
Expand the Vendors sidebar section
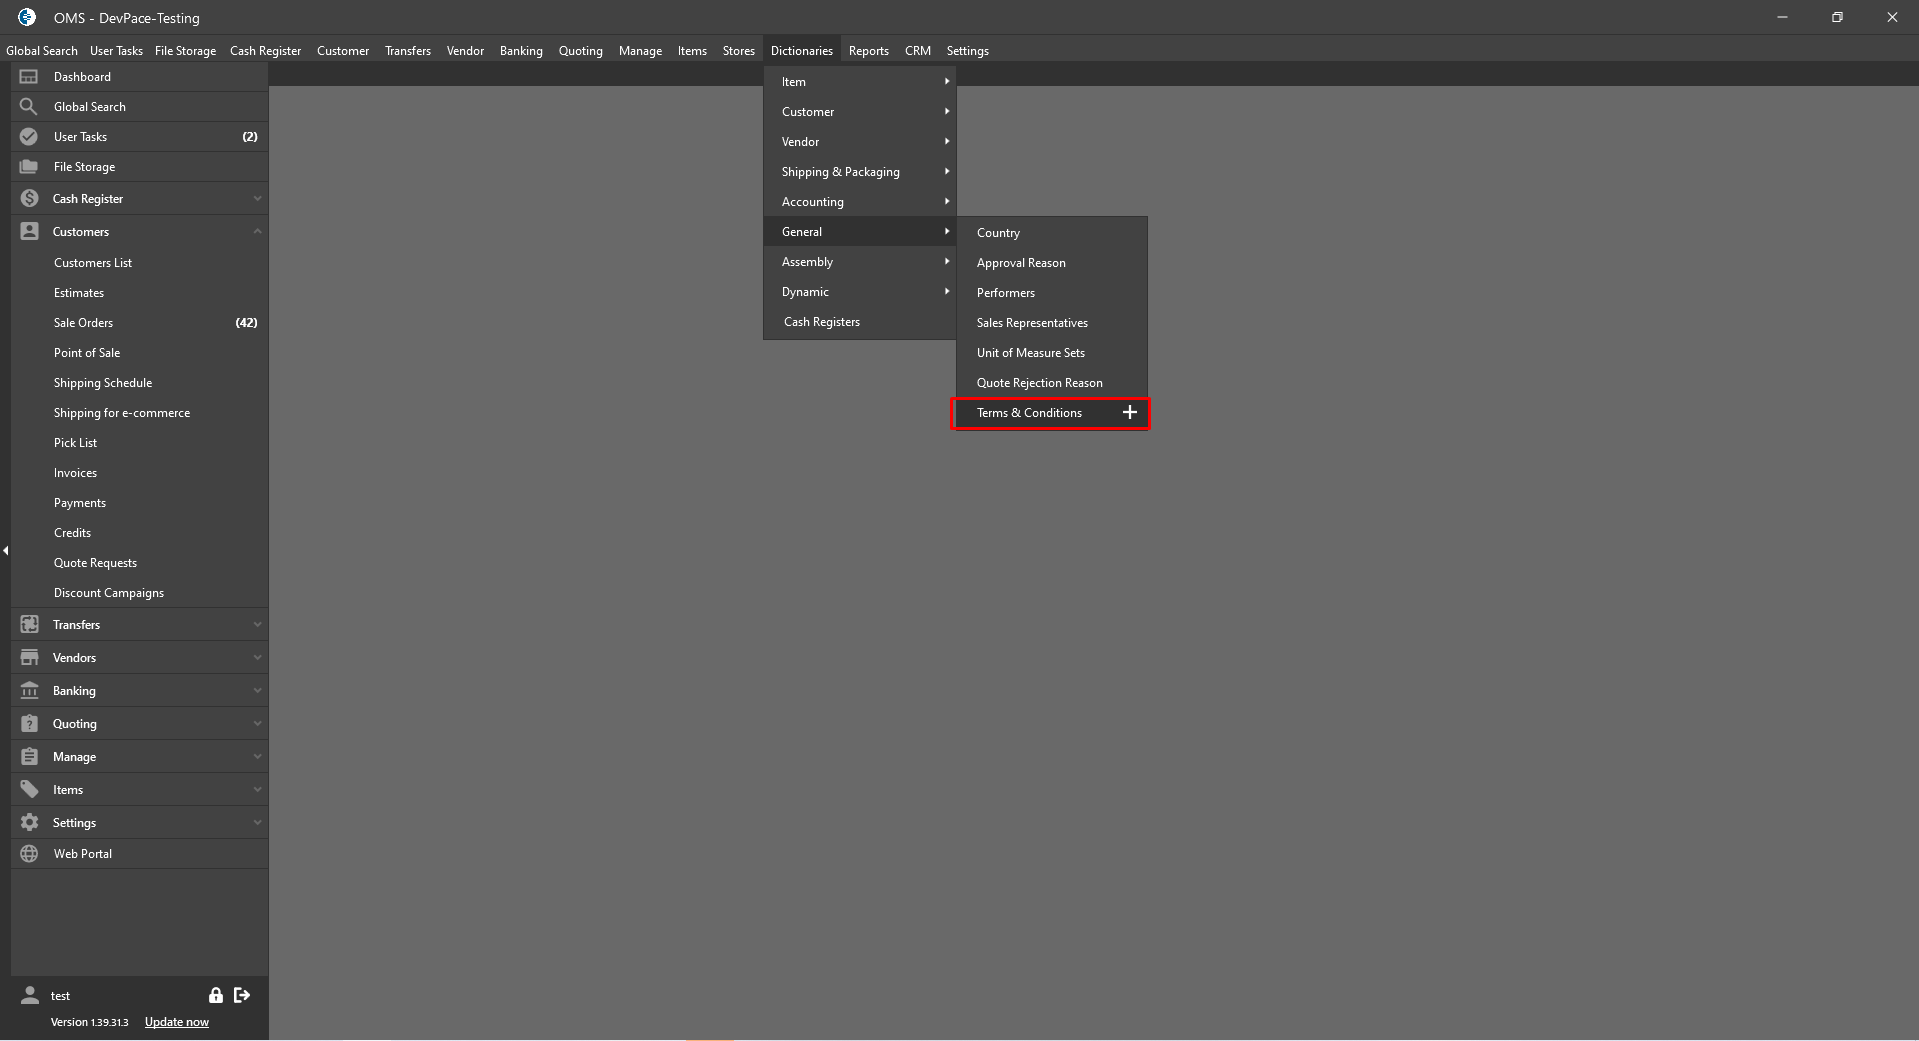(257, 658)
